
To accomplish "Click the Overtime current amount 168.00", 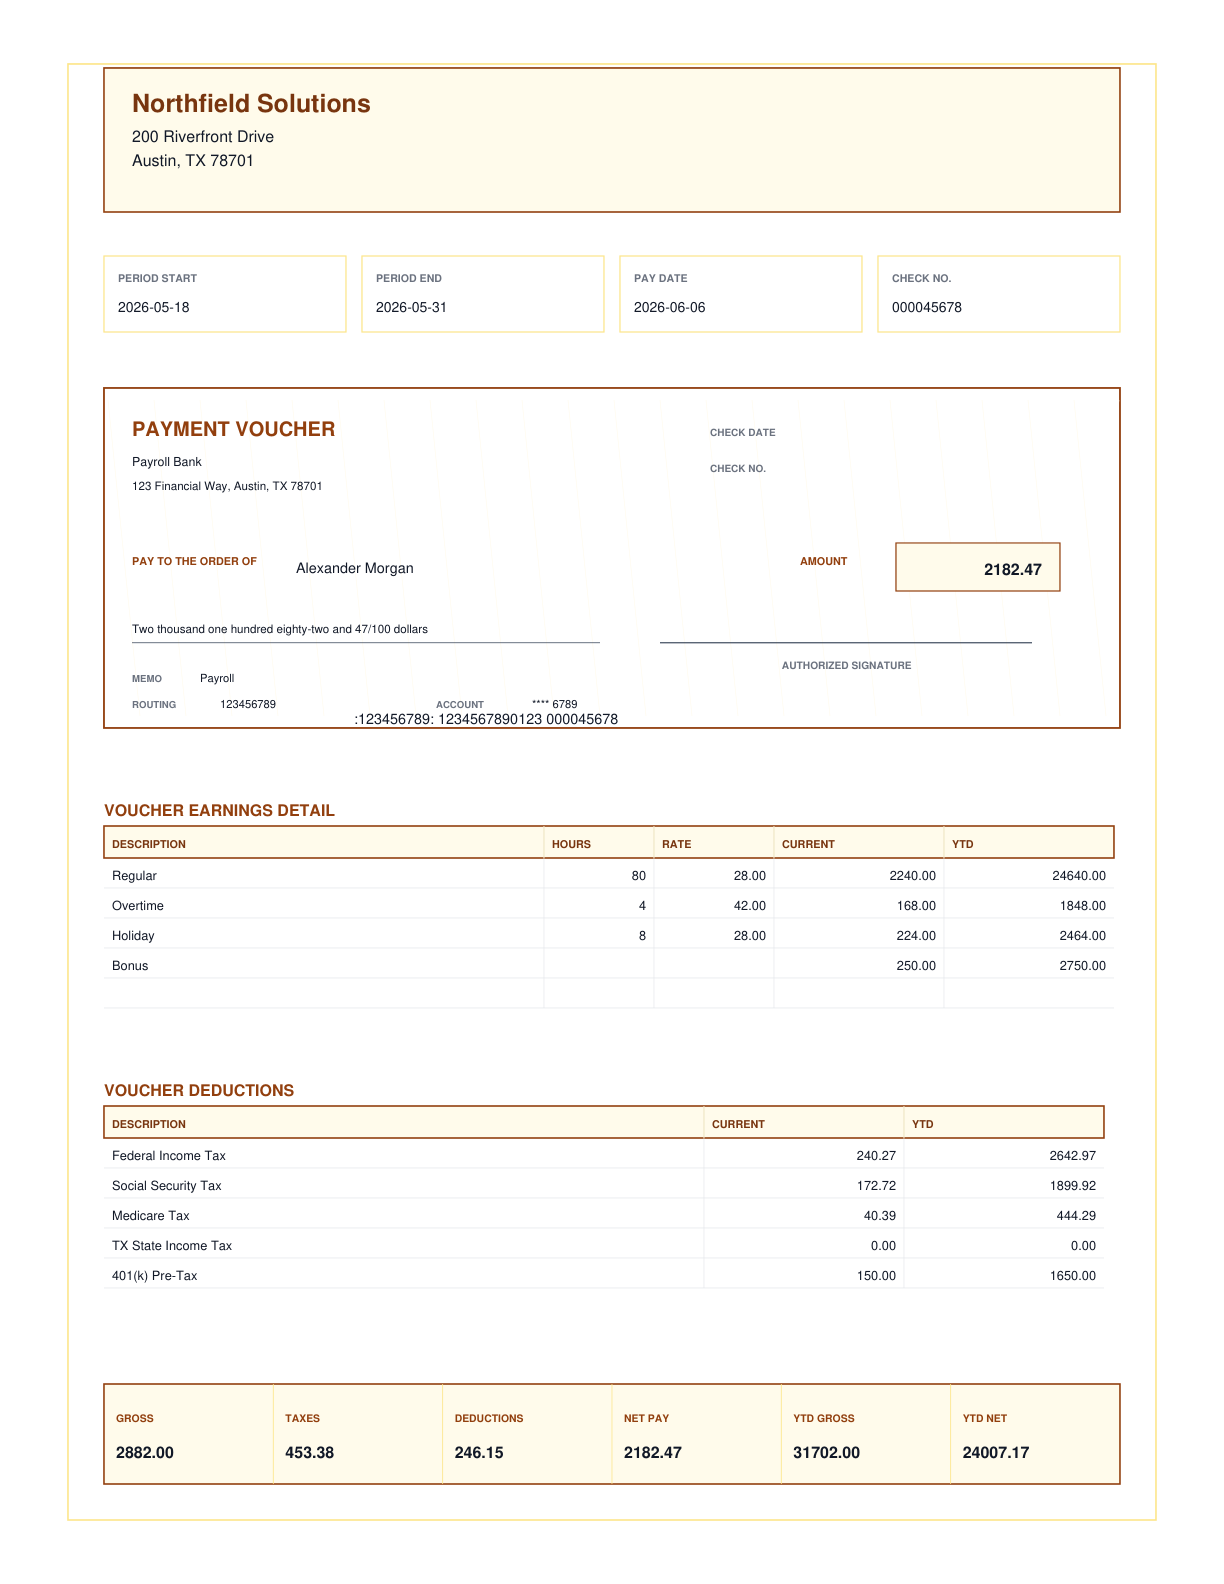I will [916, 906].
